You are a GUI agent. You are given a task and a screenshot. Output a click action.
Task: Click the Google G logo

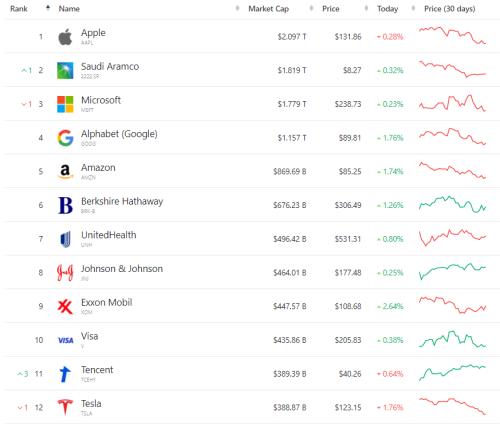[65, 138]
